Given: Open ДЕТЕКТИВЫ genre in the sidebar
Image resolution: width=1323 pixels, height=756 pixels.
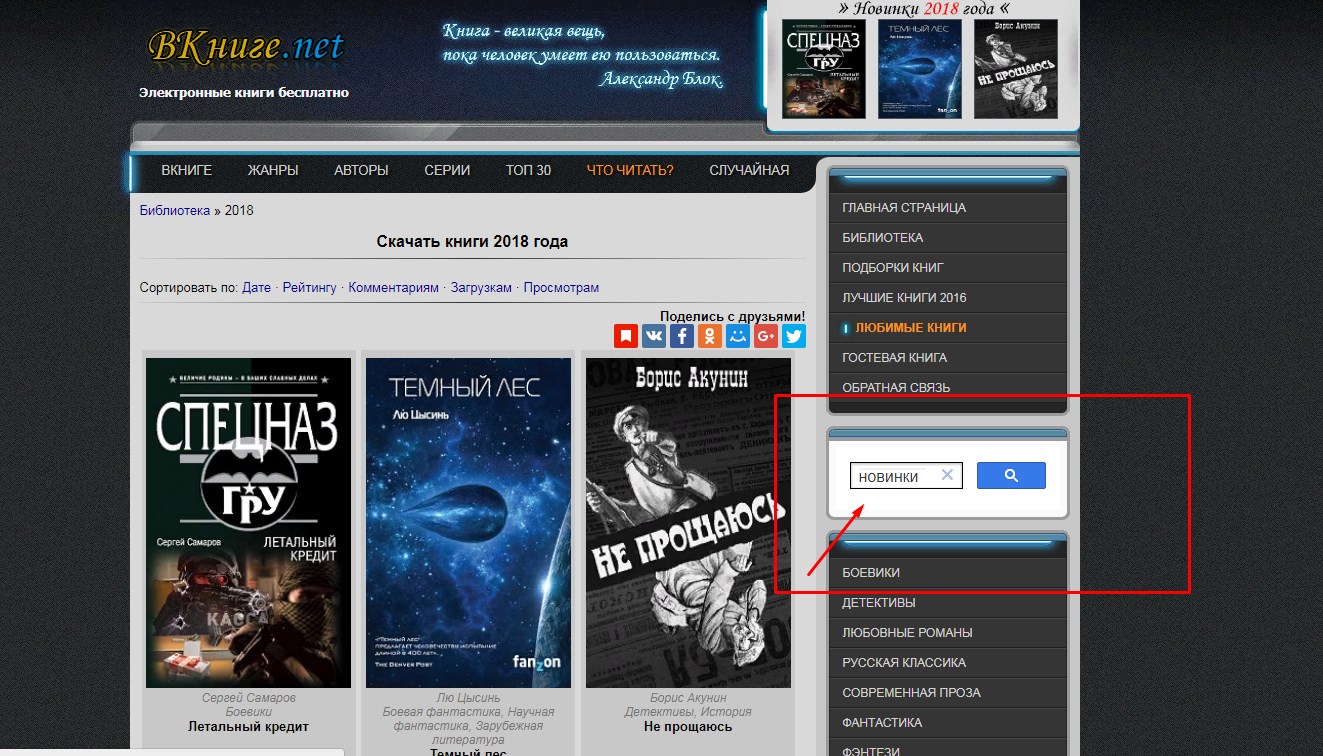Looking at the screenshot, I should (x=879, y=603).
